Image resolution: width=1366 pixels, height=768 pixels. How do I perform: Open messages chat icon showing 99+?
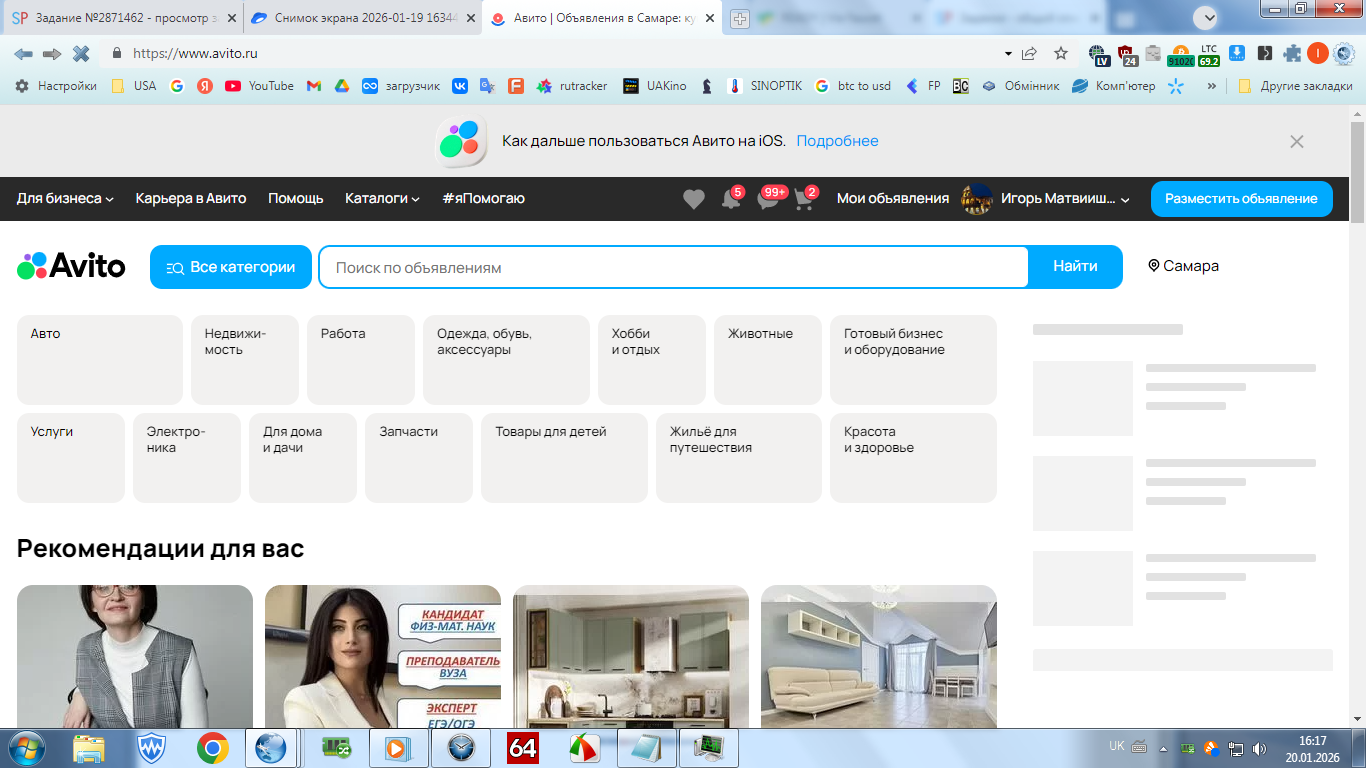coord(769,198)
